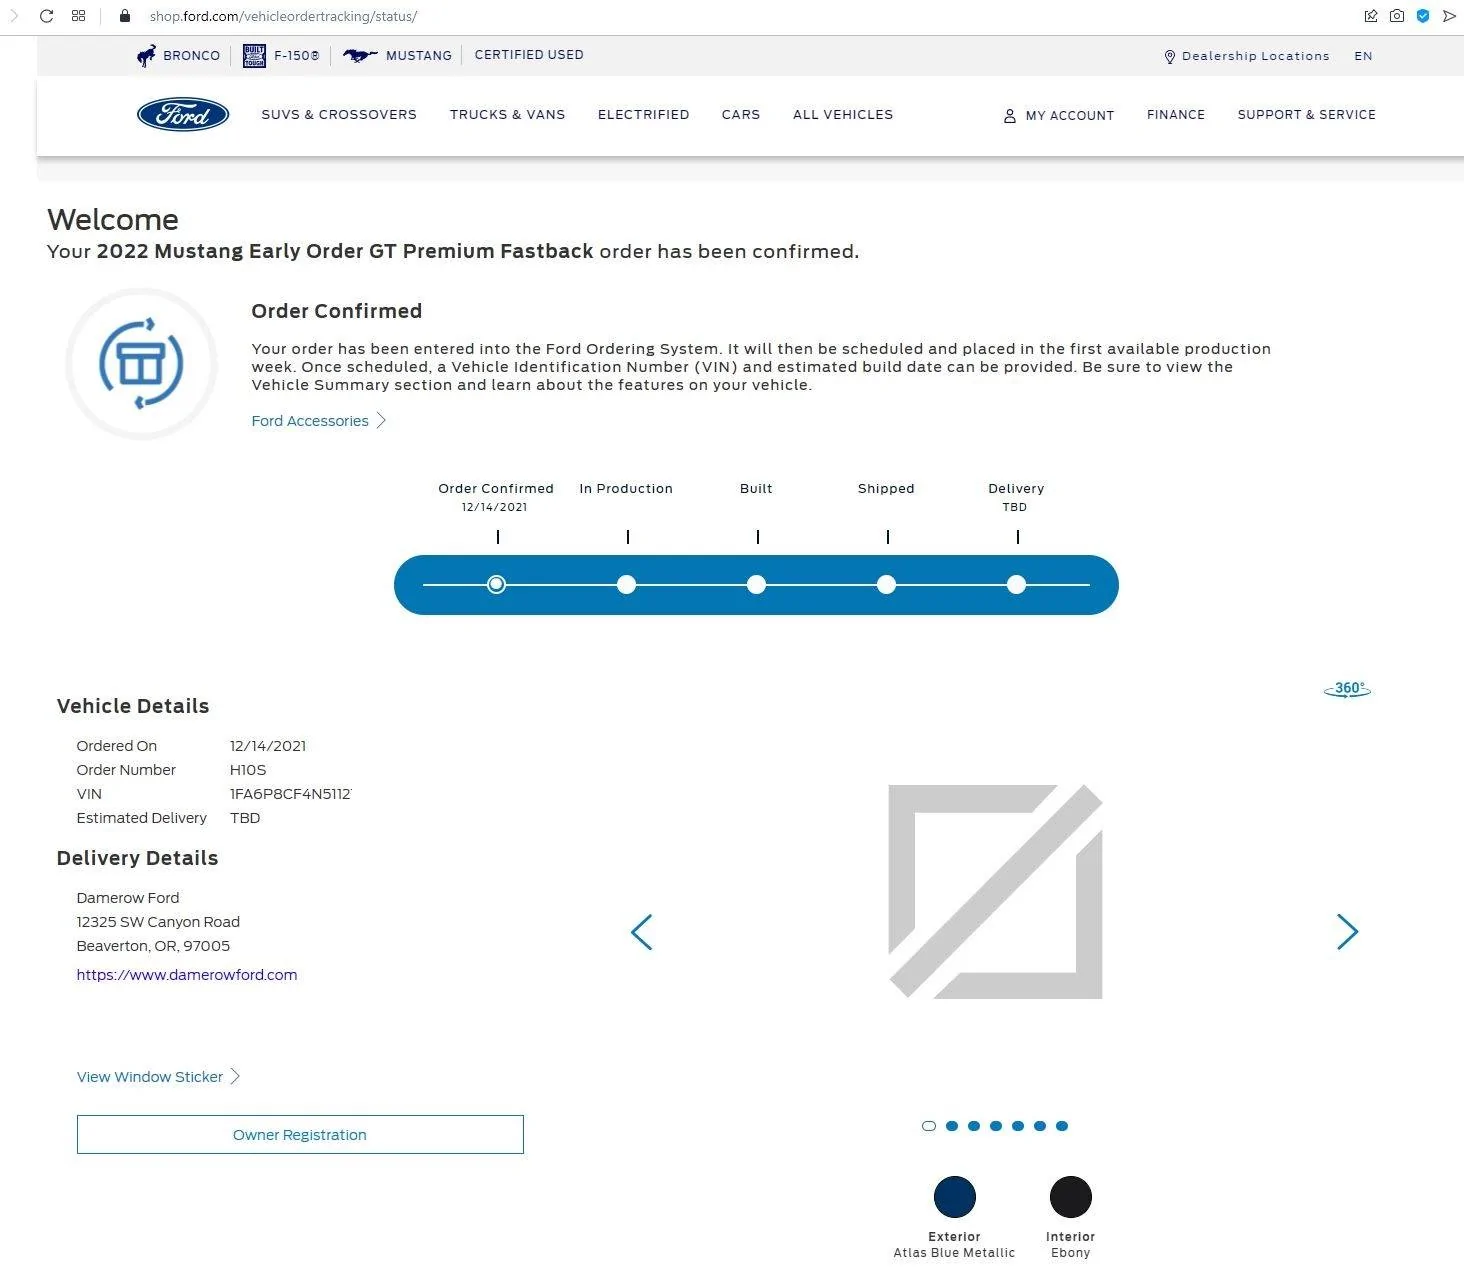This screenshot has height=1283, width=1464.
Task: Open the Trucks & Vans menu
Action: [x=507, y=115]
